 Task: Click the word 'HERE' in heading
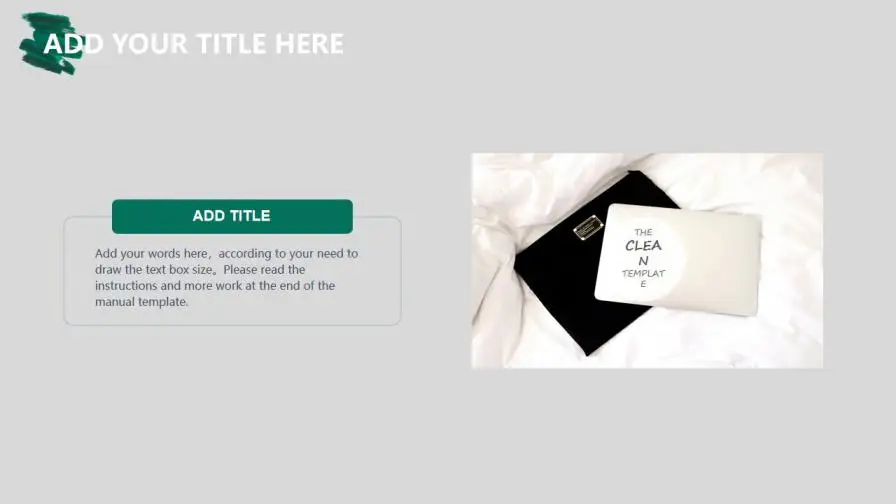(309, 44)
